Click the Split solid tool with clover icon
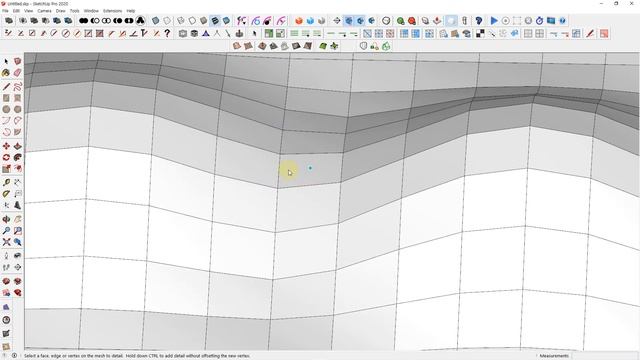 140,20
